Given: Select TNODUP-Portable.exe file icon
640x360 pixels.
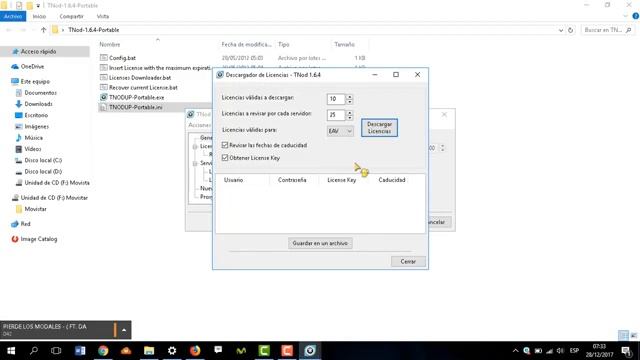Looking at the screenshot, I should tap(104, 97).
